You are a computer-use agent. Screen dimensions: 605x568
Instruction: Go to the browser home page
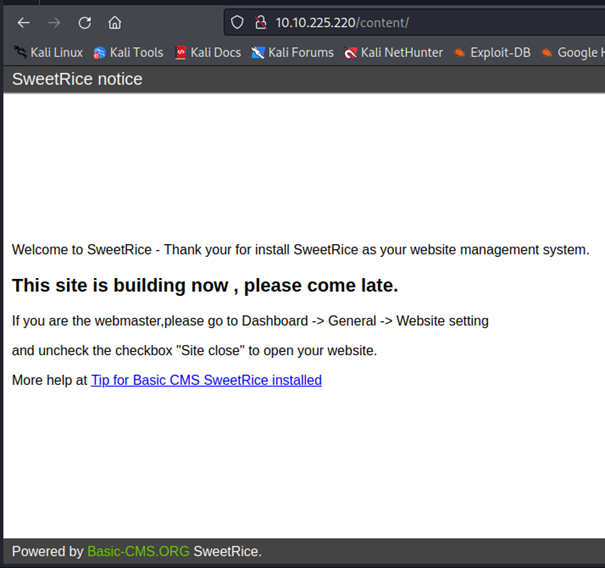point(115,22)
